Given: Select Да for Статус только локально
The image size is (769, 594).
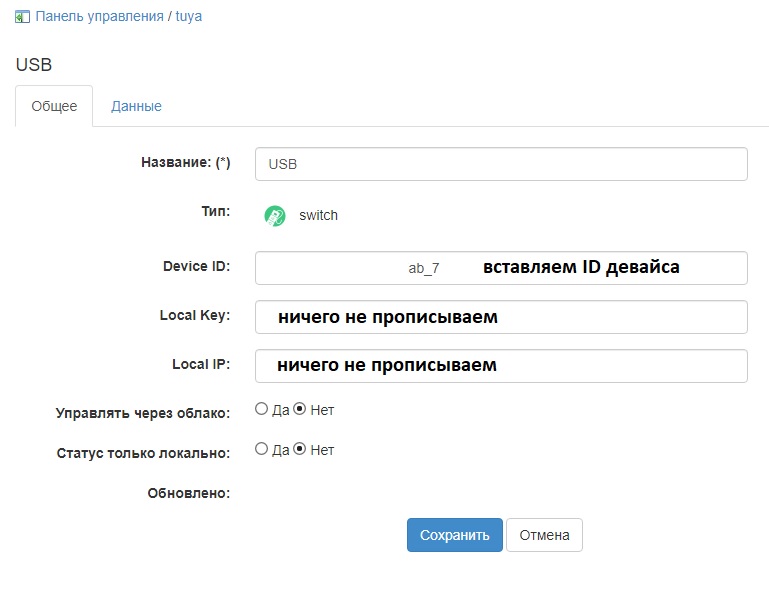Looking at the screenshot, I should pos(261,449).
